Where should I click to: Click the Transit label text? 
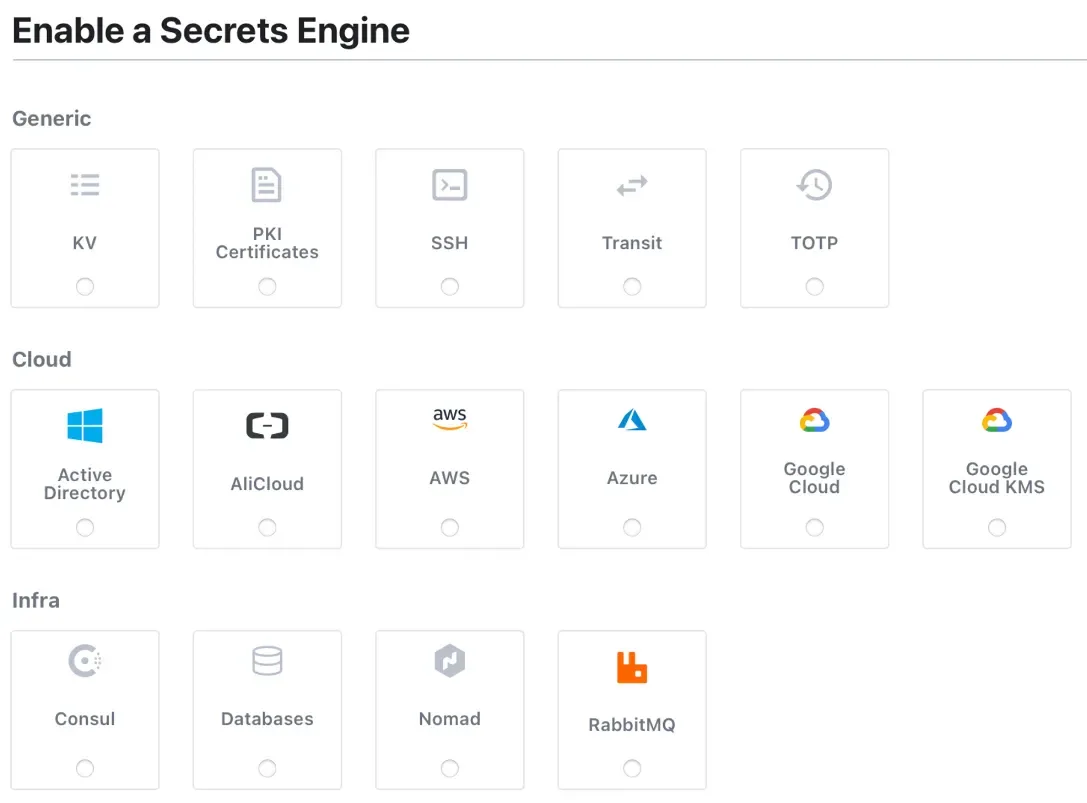(x=632, y=243)
